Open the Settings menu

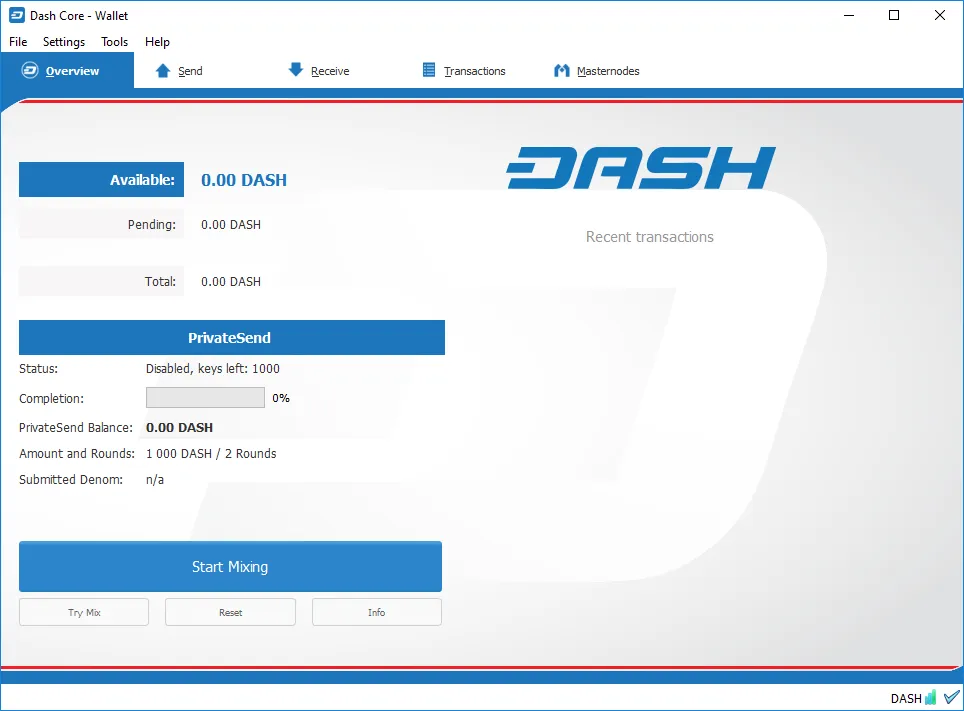(x=64, y=42)
